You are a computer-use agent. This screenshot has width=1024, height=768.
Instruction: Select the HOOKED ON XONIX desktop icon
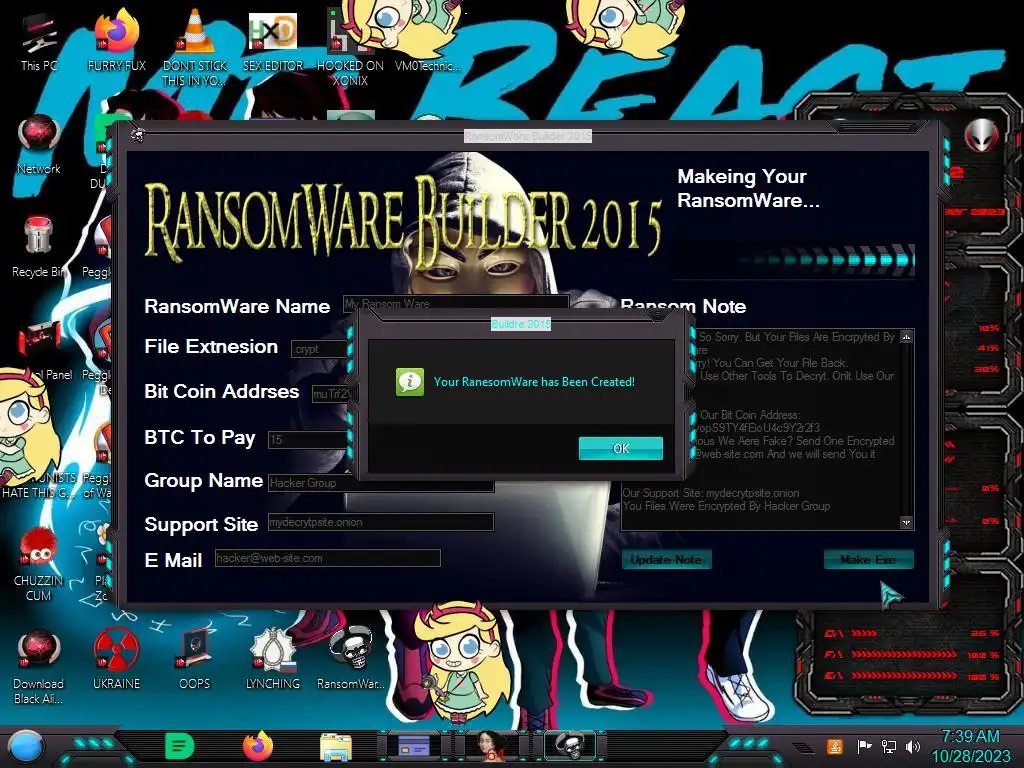(x=350, y=47)
